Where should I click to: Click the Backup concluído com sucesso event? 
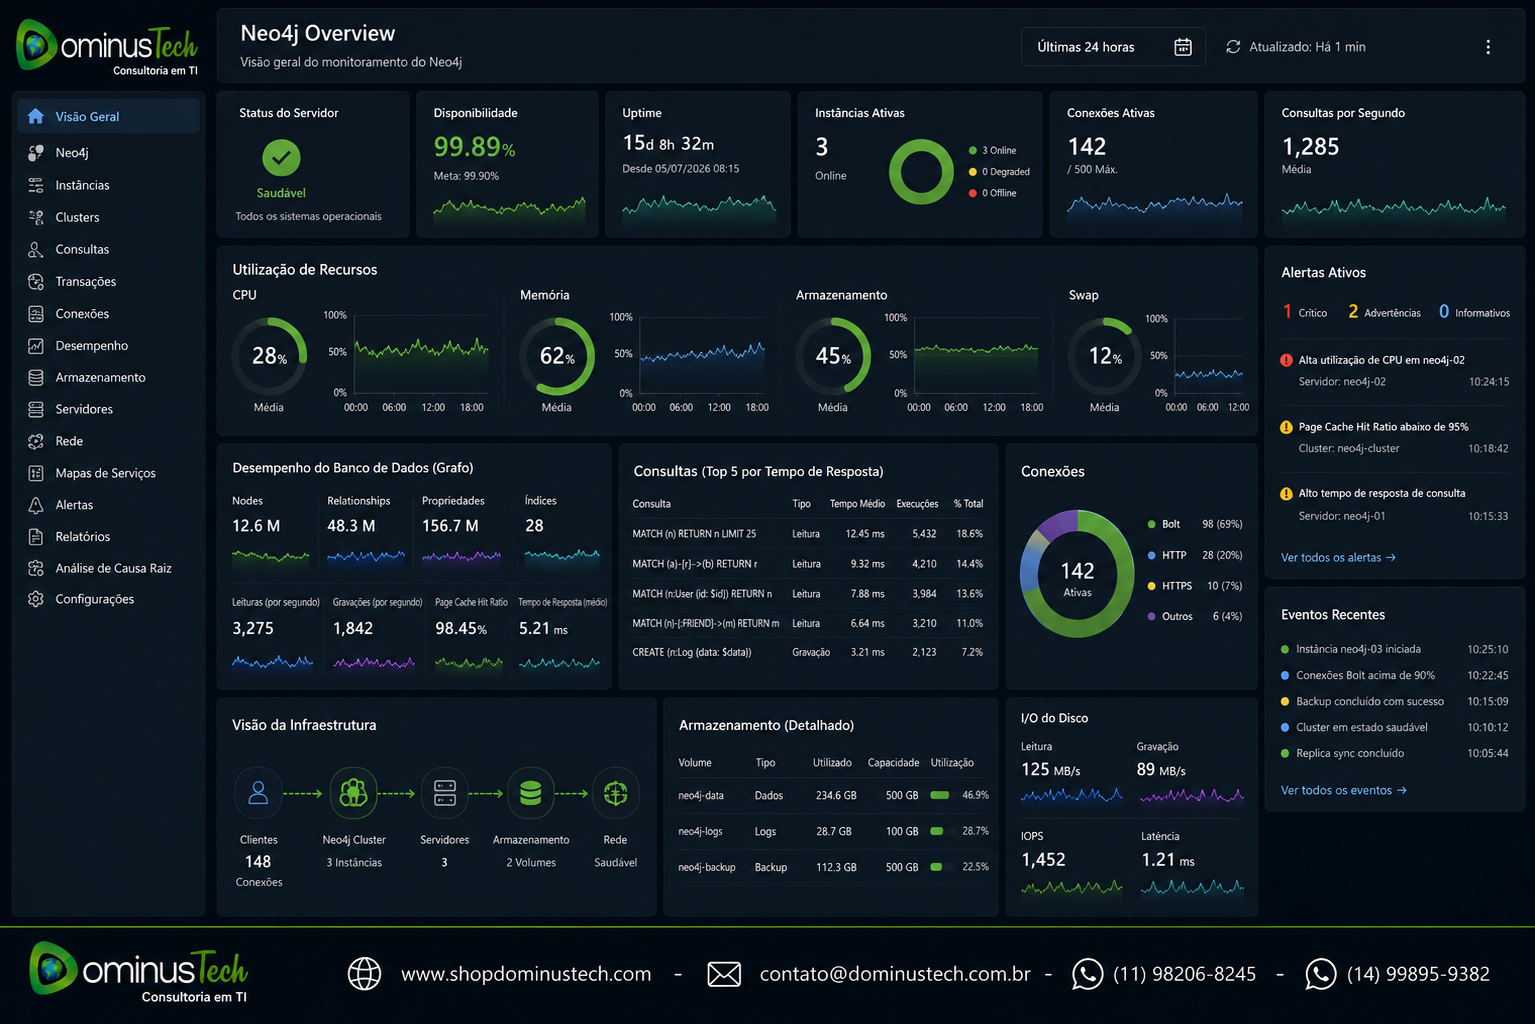1394,701
